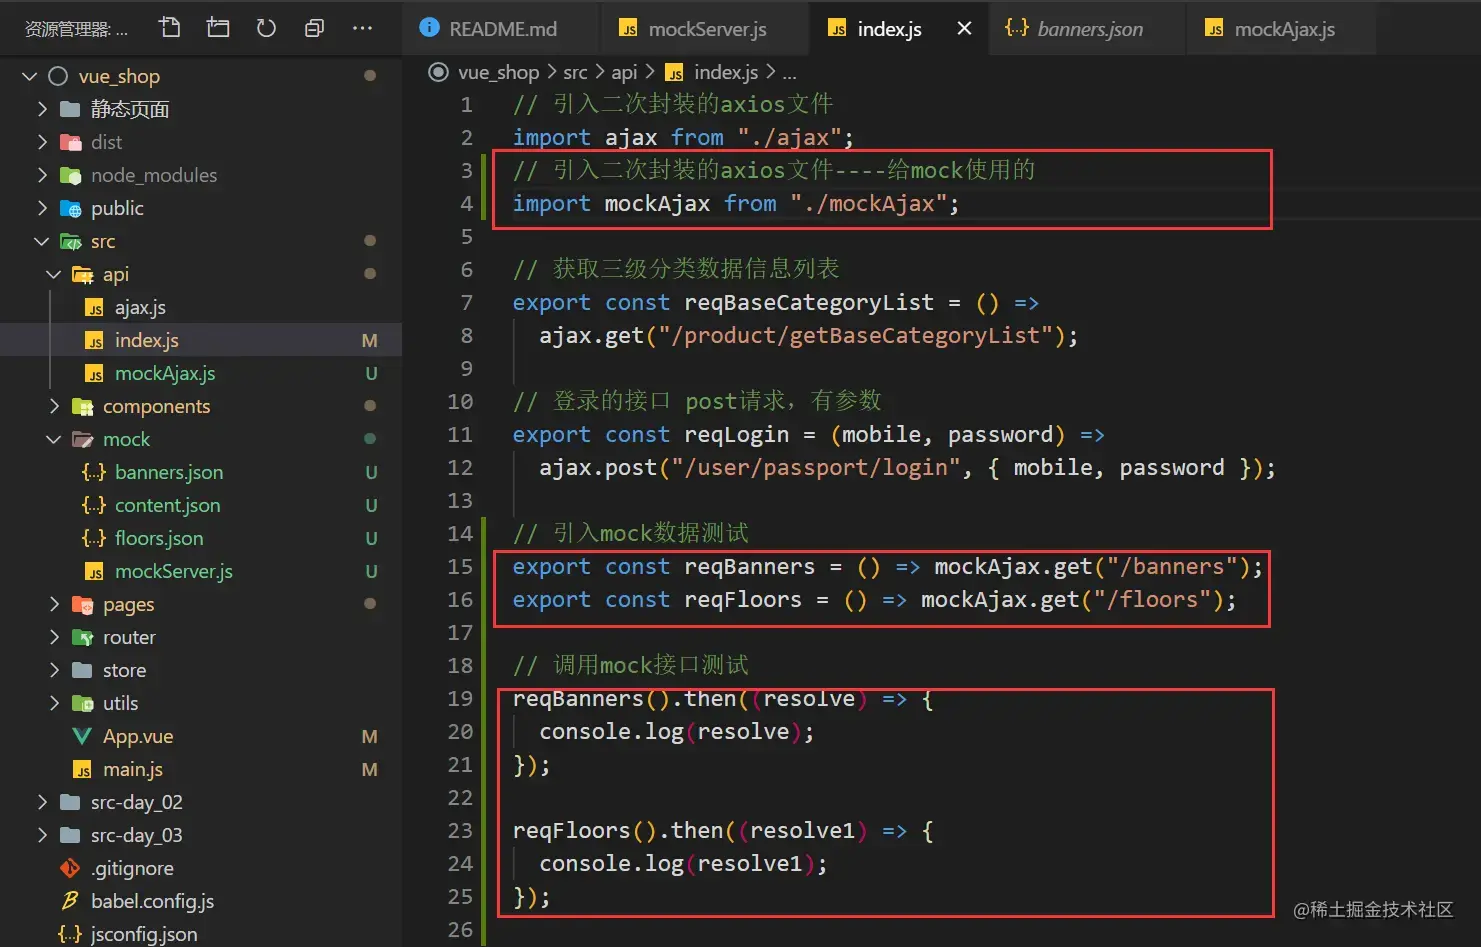Click the reqBaseCategoryList code line

click(x=775, y=302)
